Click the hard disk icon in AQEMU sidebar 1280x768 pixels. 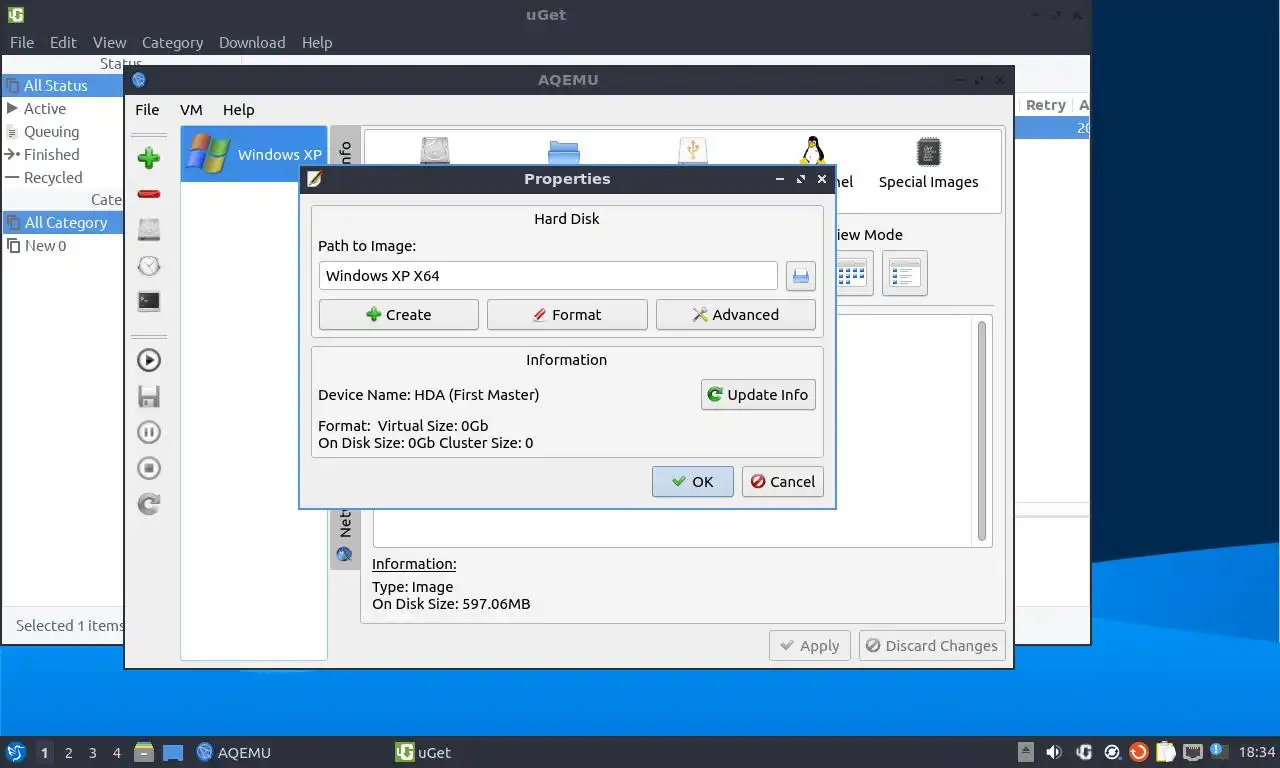[x=149, y=229]
